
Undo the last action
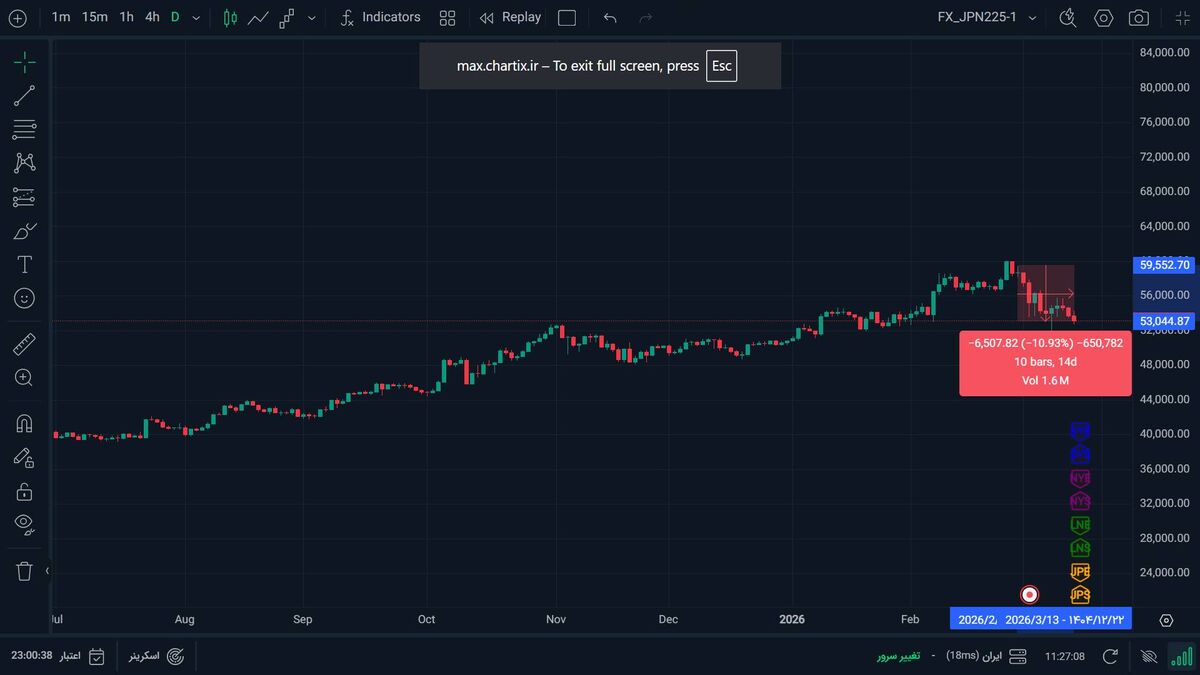coord(610,18)
